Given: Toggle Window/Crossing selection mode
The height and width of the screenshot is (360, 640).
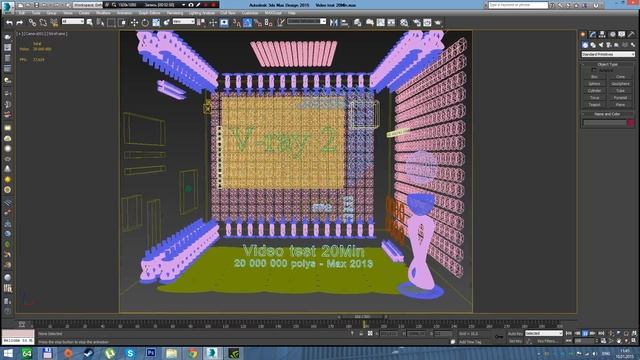Looking at the screenshot, I should tap(122, 23).
